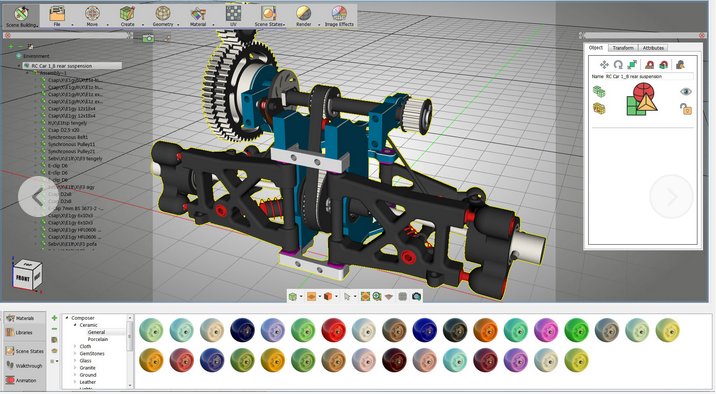The height and width of the screenshot is (394, 716).
Task: Open the Geometry tools in top toolbar
Action: 163,16
